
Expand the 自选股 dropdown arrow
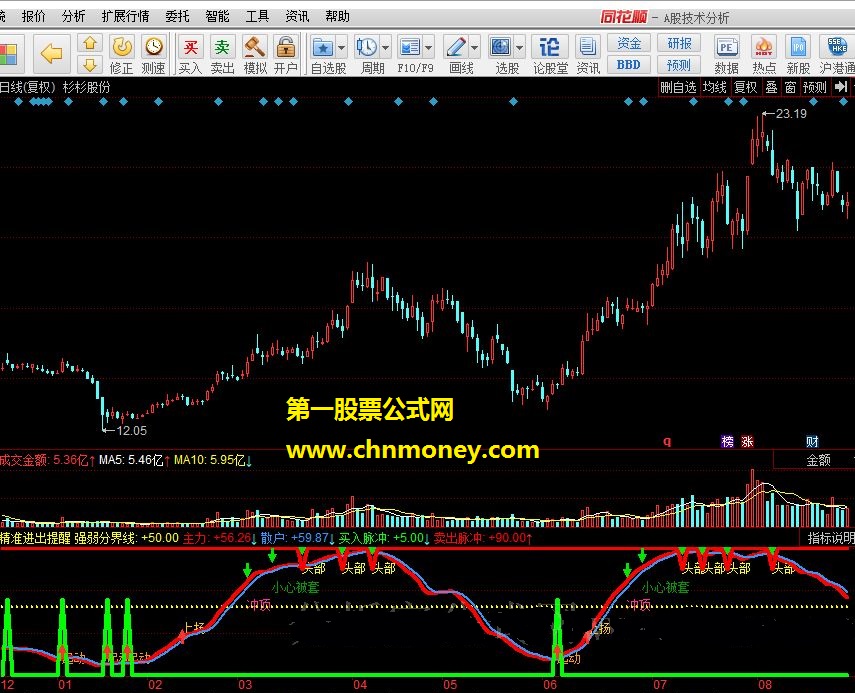(341, 48)
